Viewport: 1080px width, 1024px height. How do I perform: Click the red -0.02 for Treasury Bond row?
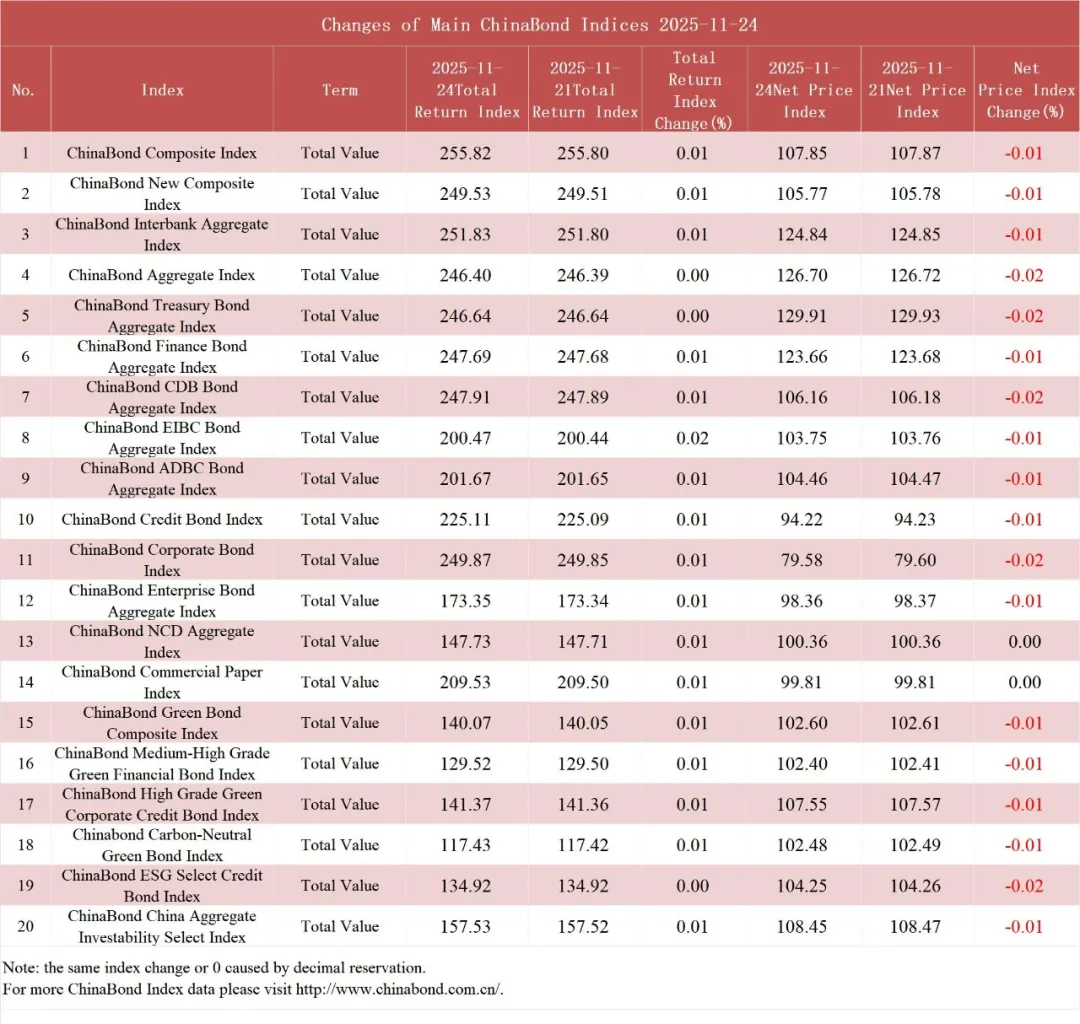1024,316
